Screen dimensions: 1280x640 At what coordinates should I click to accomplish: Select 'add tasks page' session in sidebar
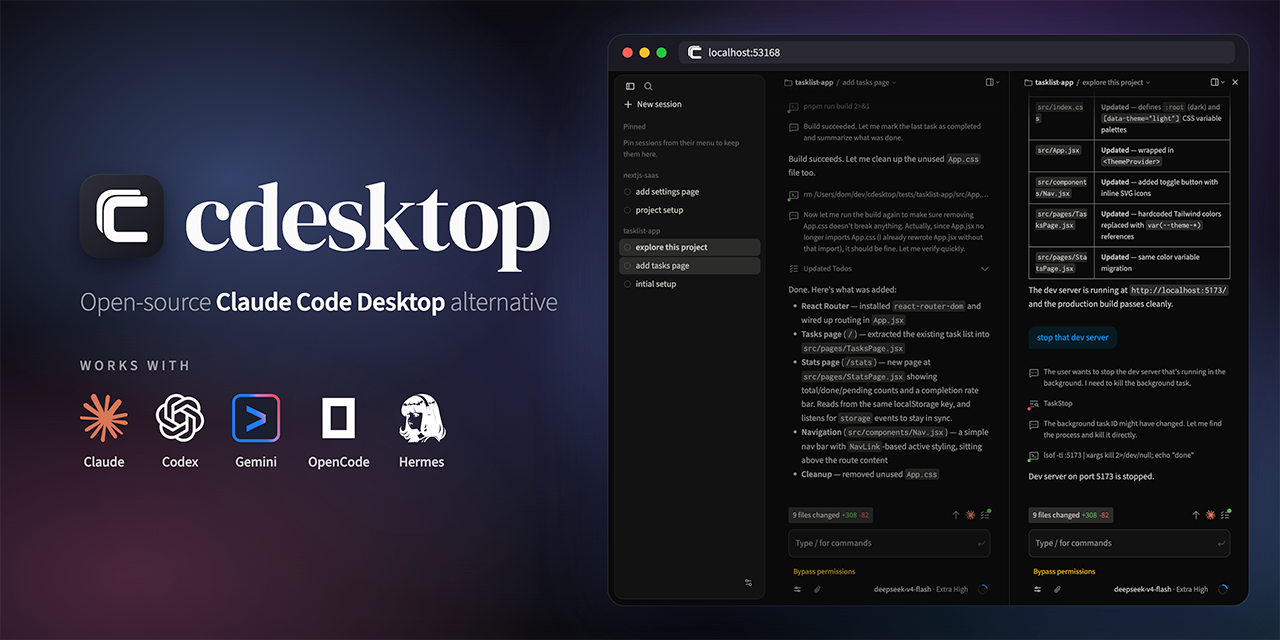click(x=689, y=266)
